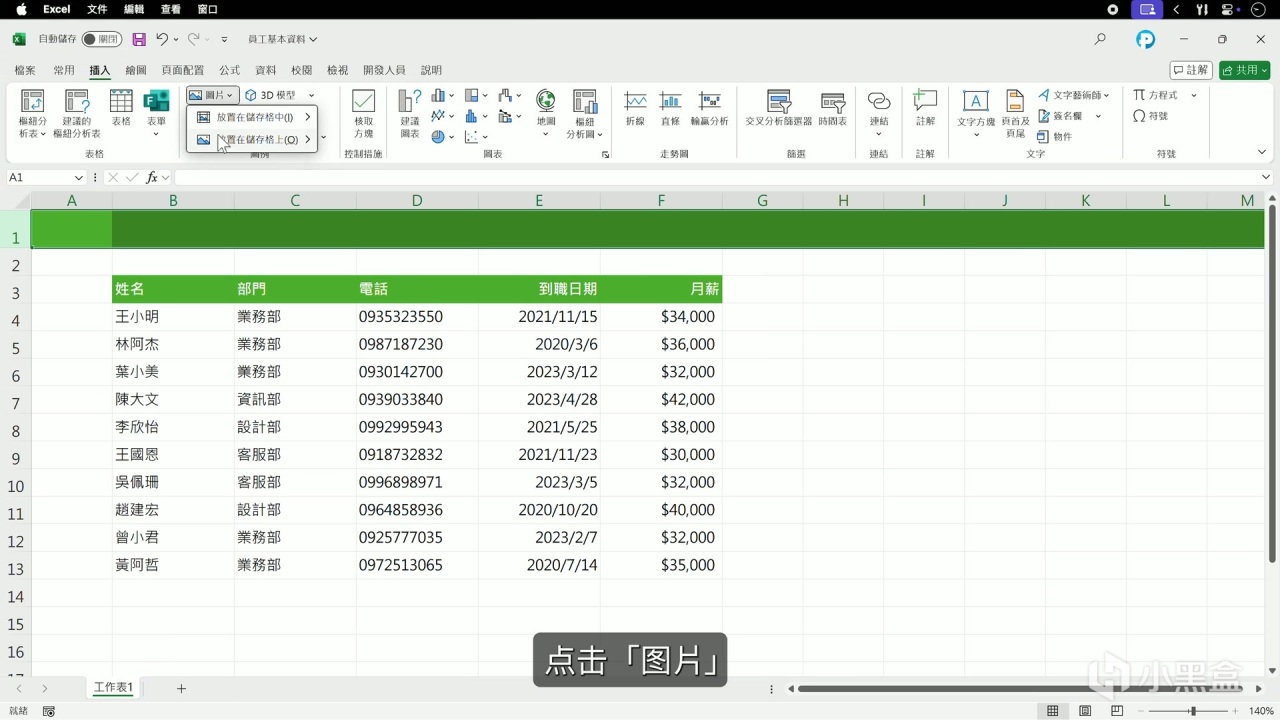The width and height of the screenshot is (1280, 720).
Task: Click the Save icon in title bar
Action: (139, 39)
